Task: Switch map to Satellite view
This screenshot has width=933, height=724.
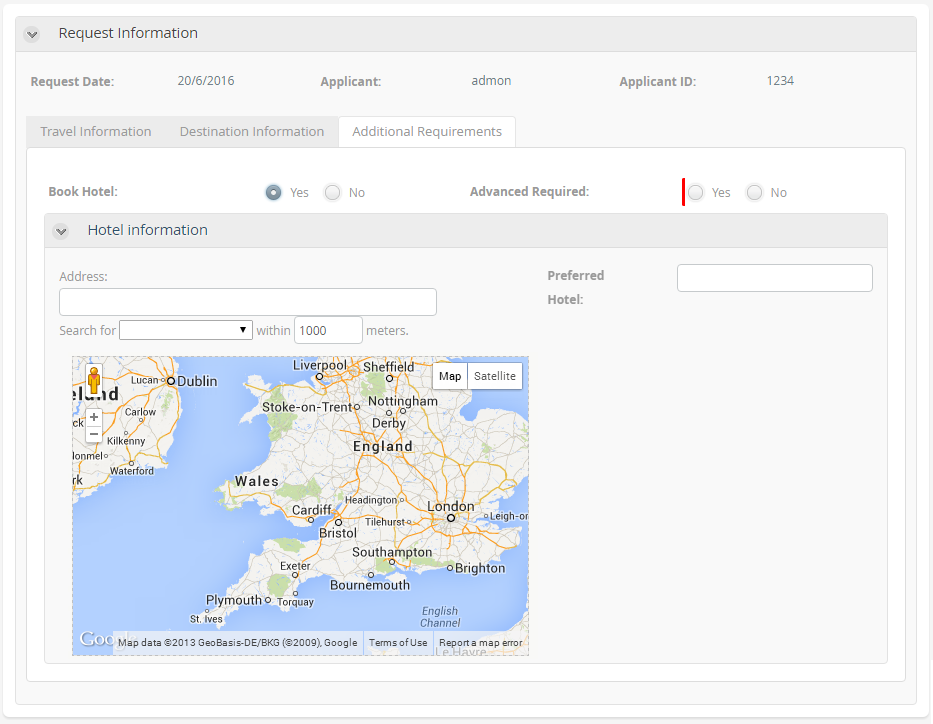Action: click(x=494, y=376)
